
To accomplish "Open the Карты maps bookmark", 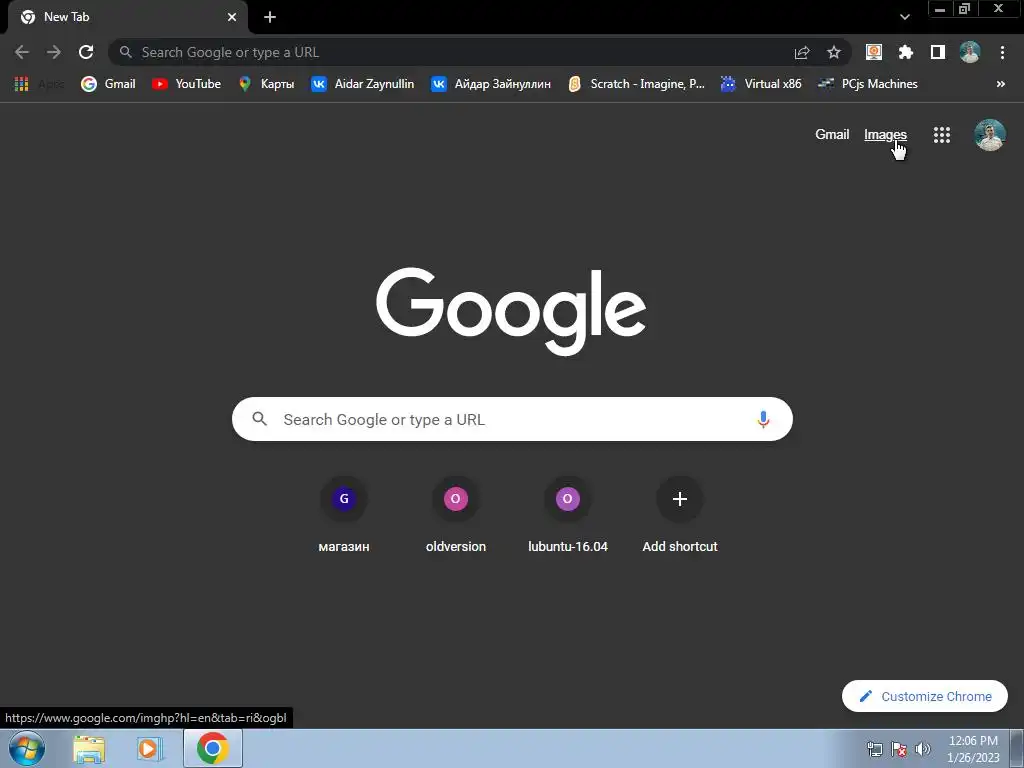I will pyautogui.click(x=266, y=84).
